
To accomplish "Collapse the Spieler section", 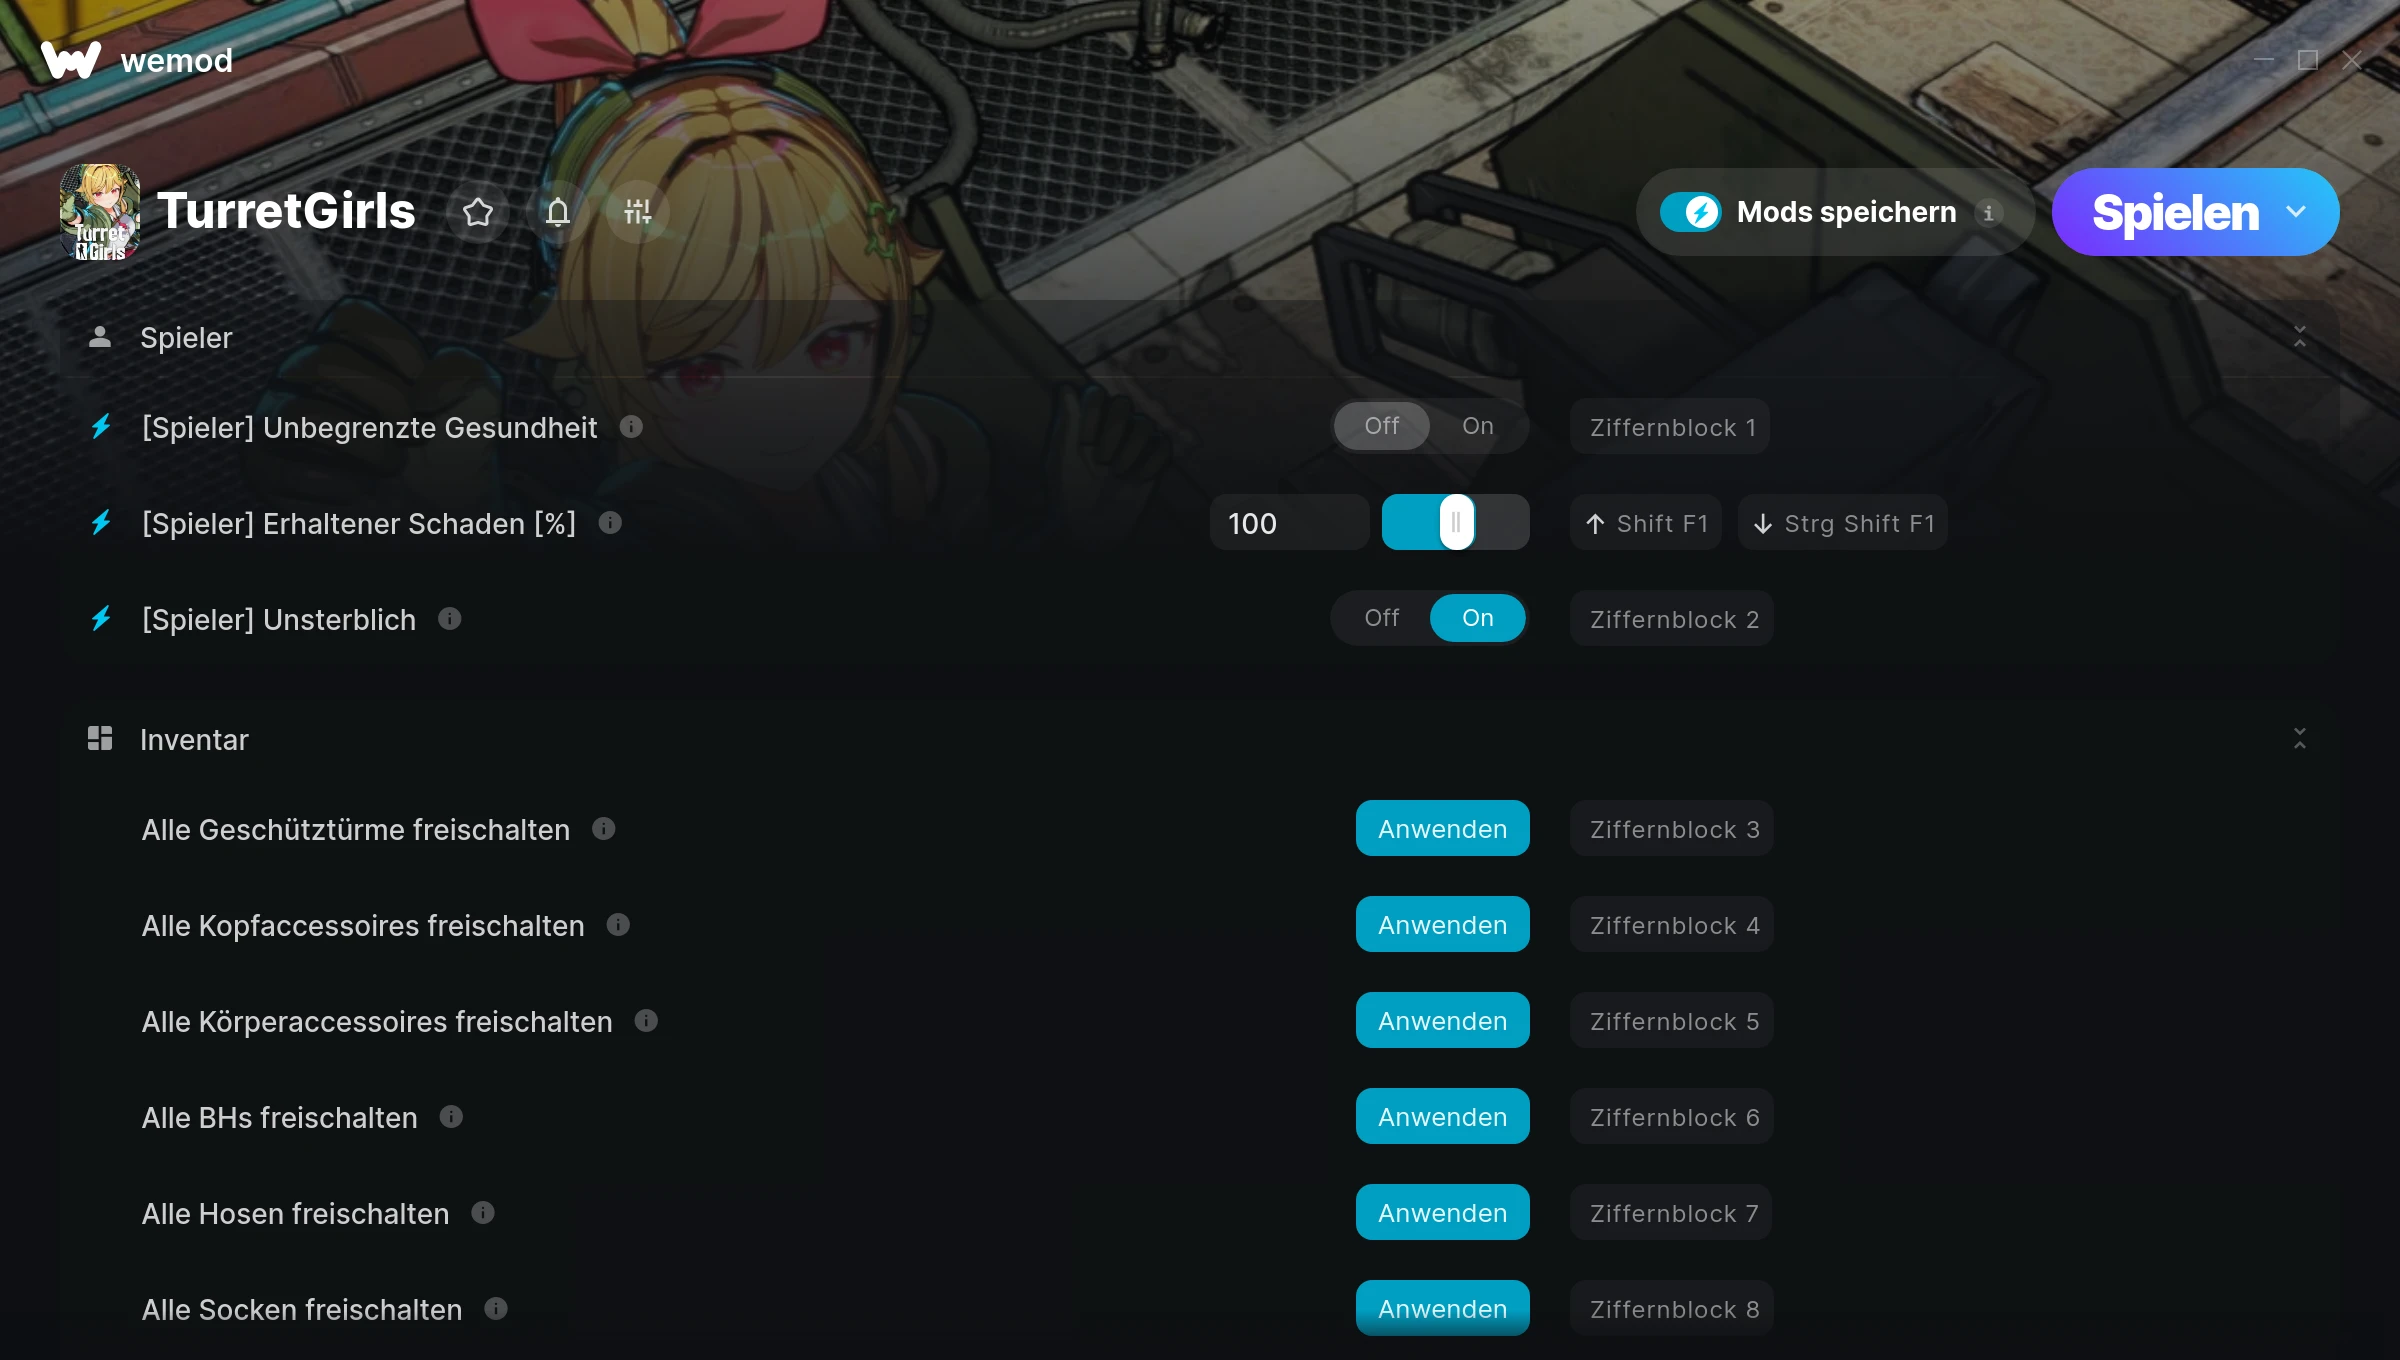I will [2300, 337].
